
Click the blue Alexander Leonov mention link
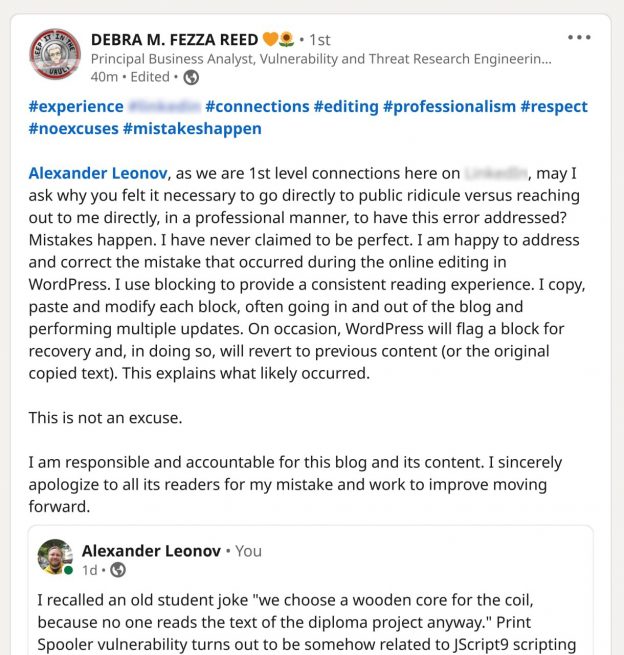[x=98, y=173]
